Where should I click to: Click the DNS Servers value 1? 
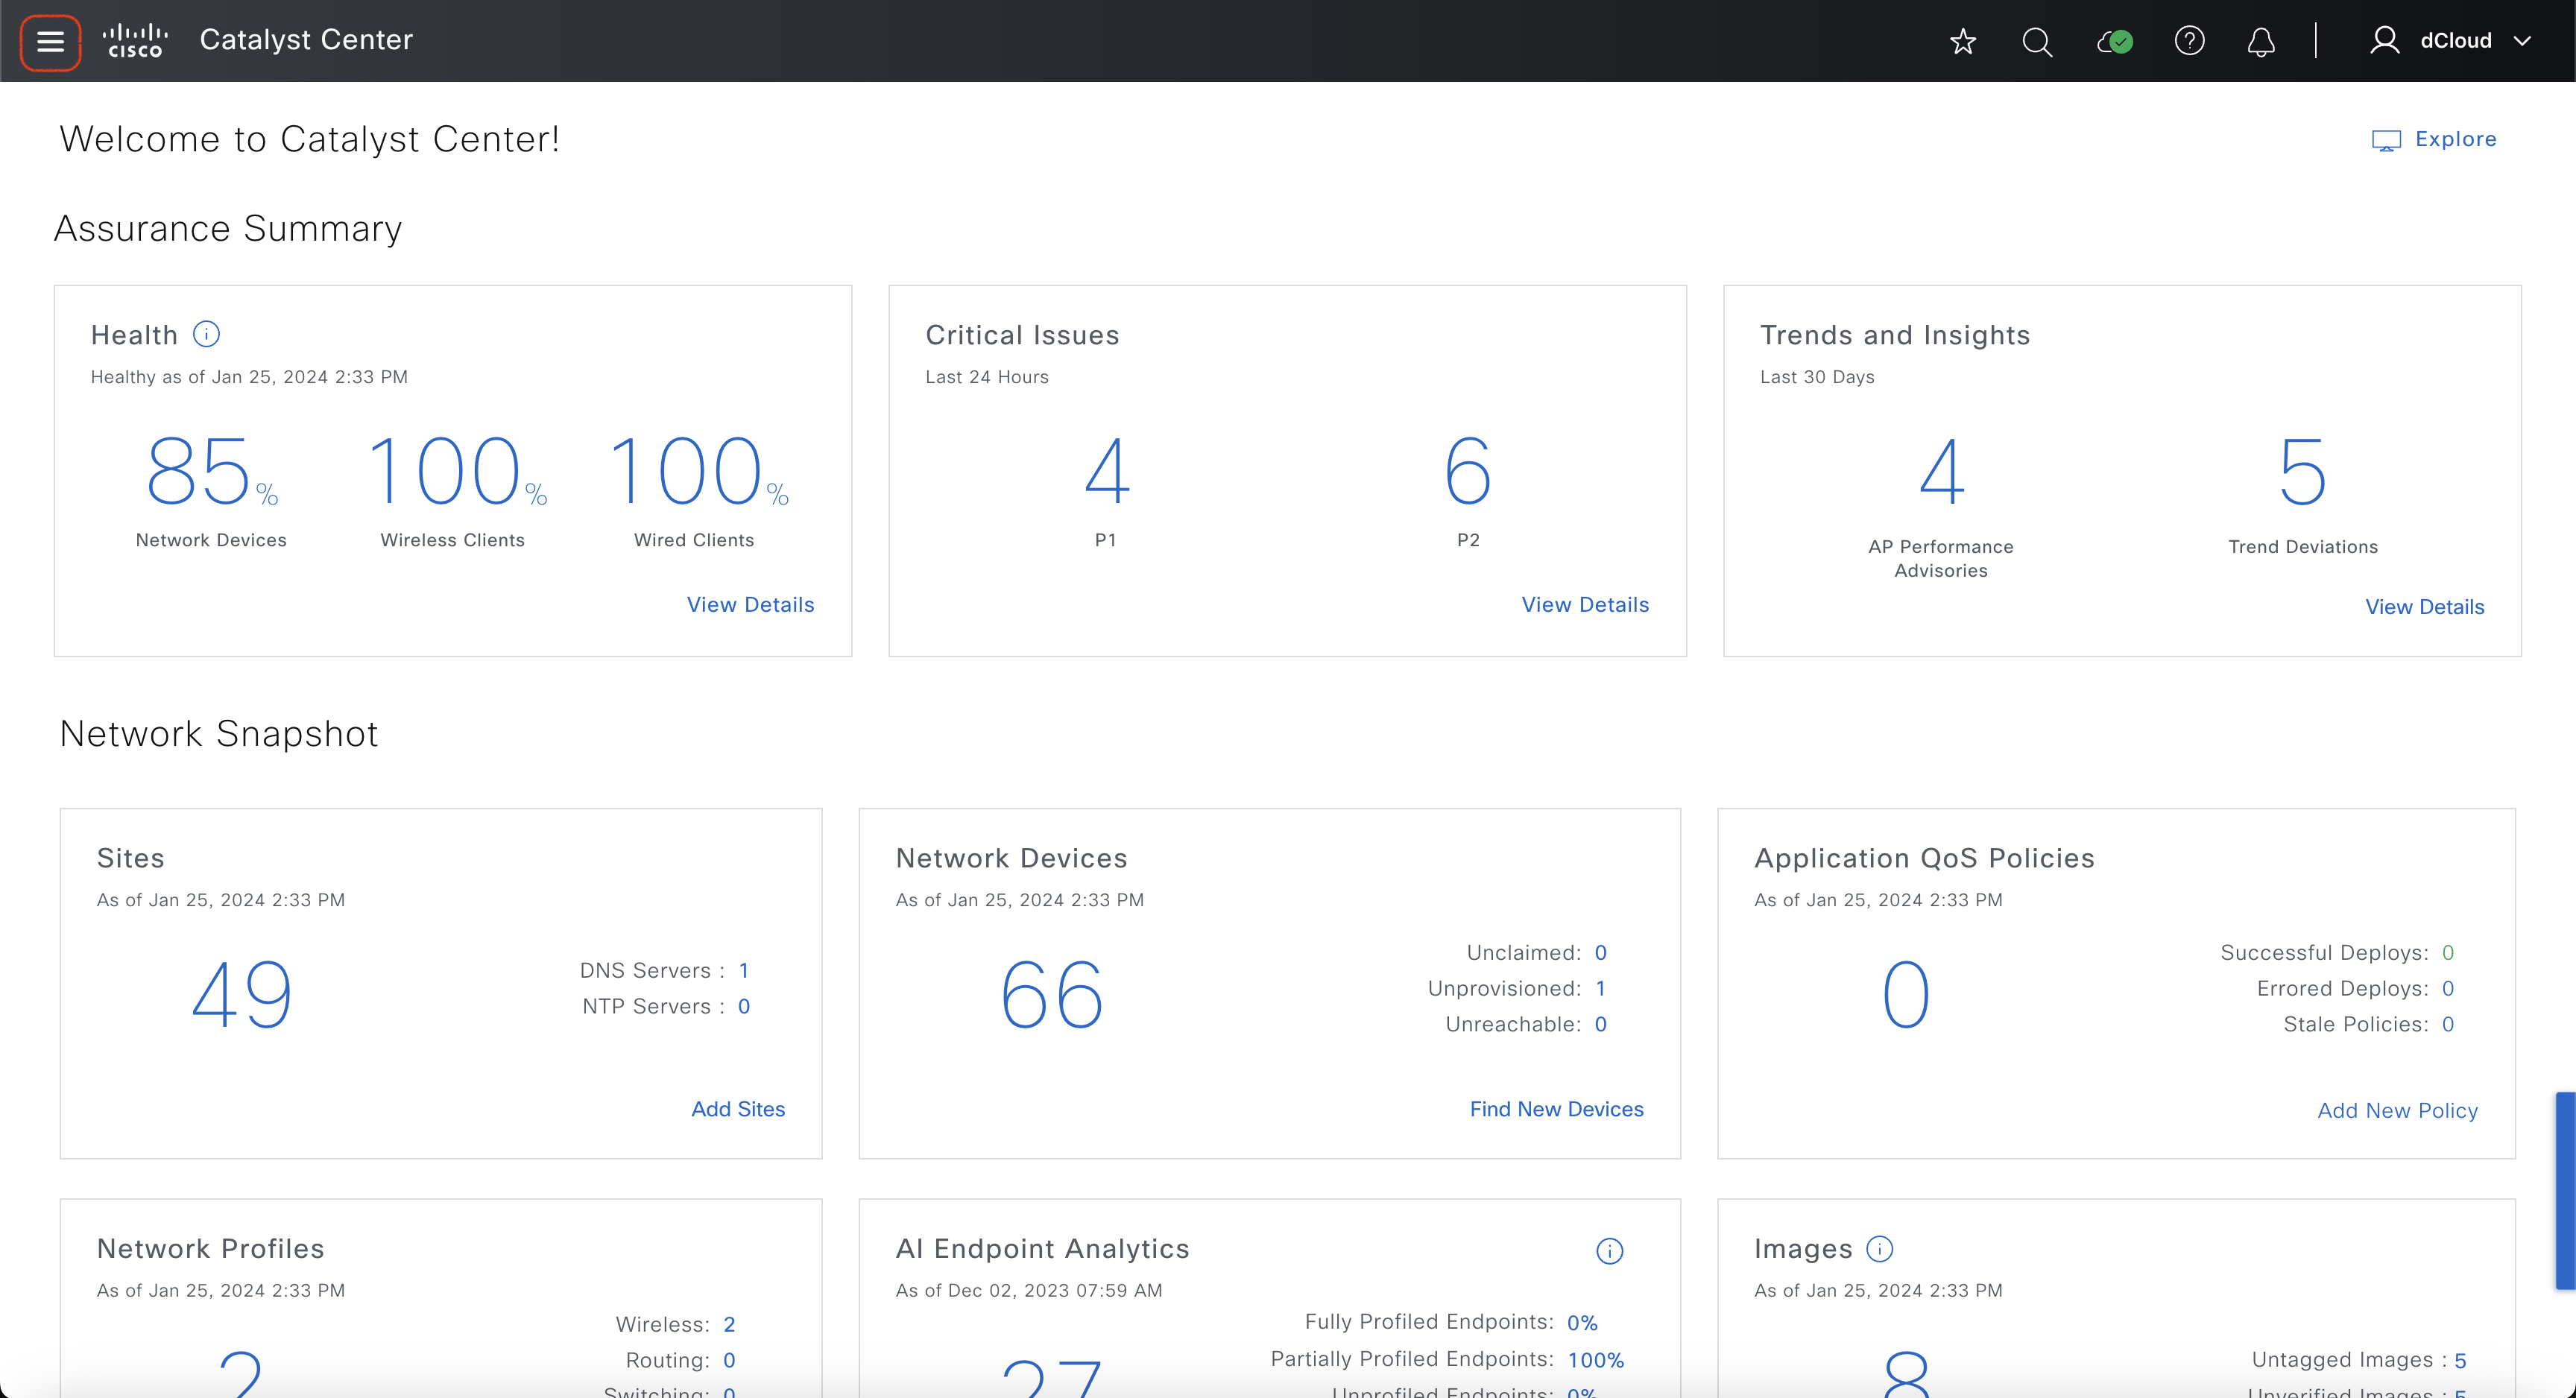pos(743,970)
